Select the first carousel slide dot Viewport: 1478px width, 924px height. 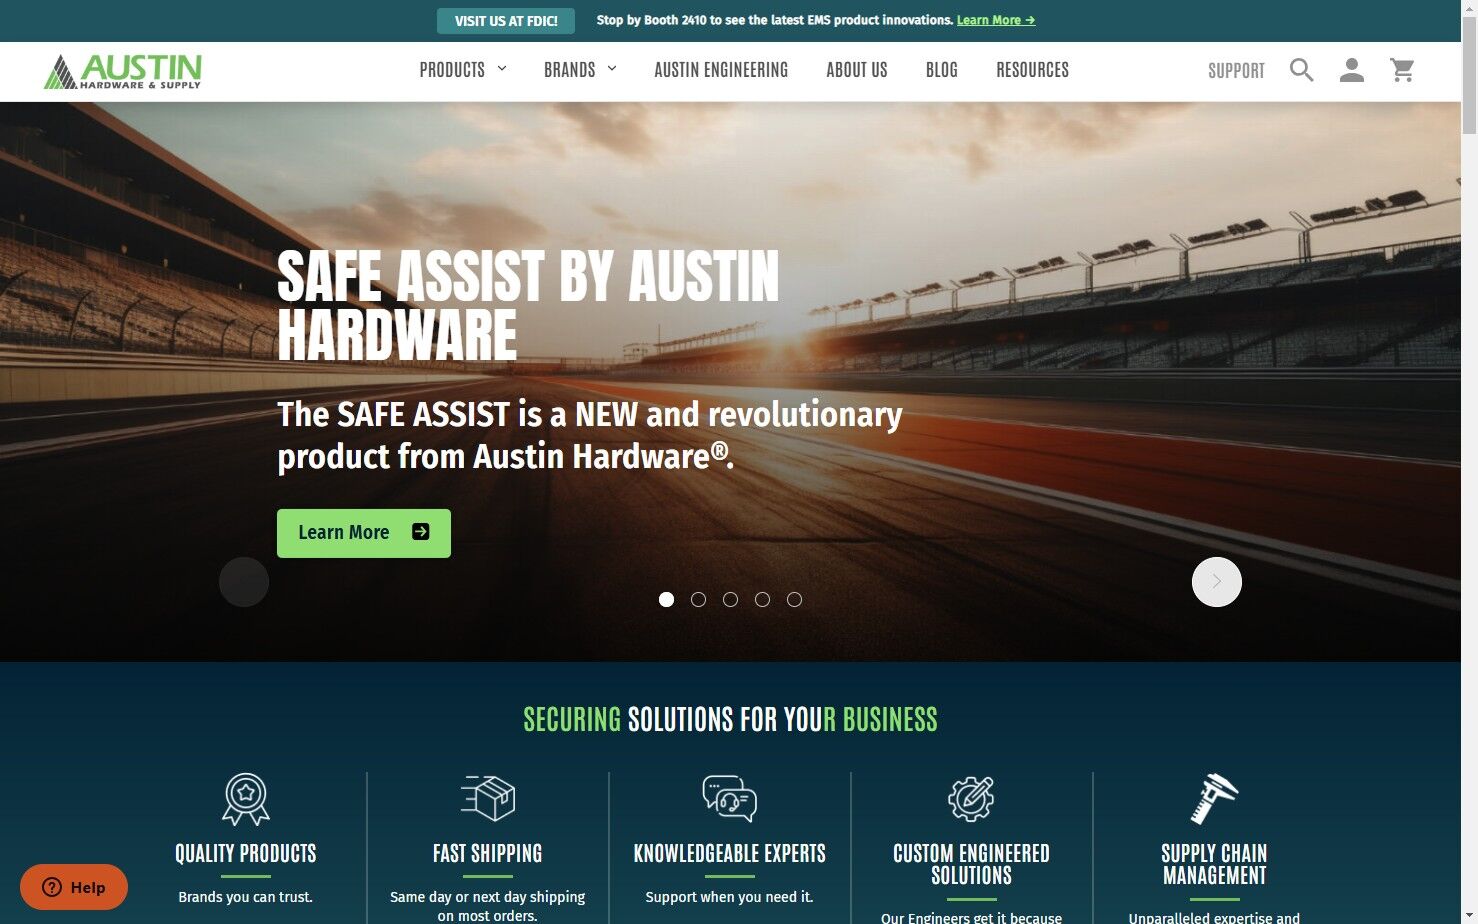(667, 600)
